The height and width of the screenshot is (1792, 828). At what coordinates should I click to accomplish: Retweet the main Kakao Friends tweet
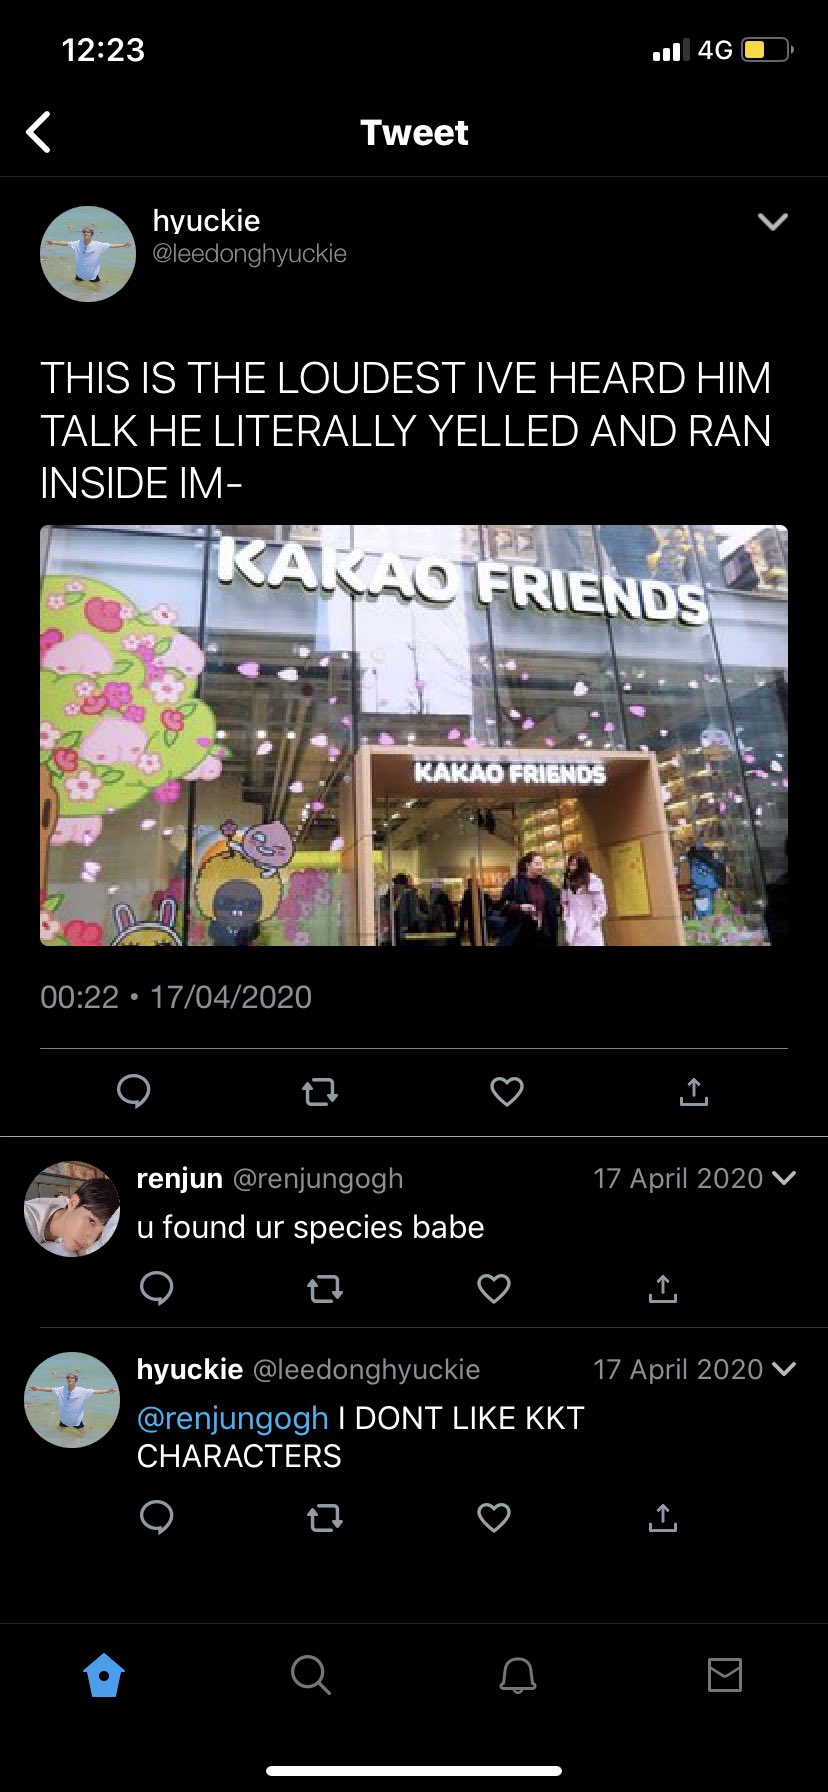pos(320,1092)
